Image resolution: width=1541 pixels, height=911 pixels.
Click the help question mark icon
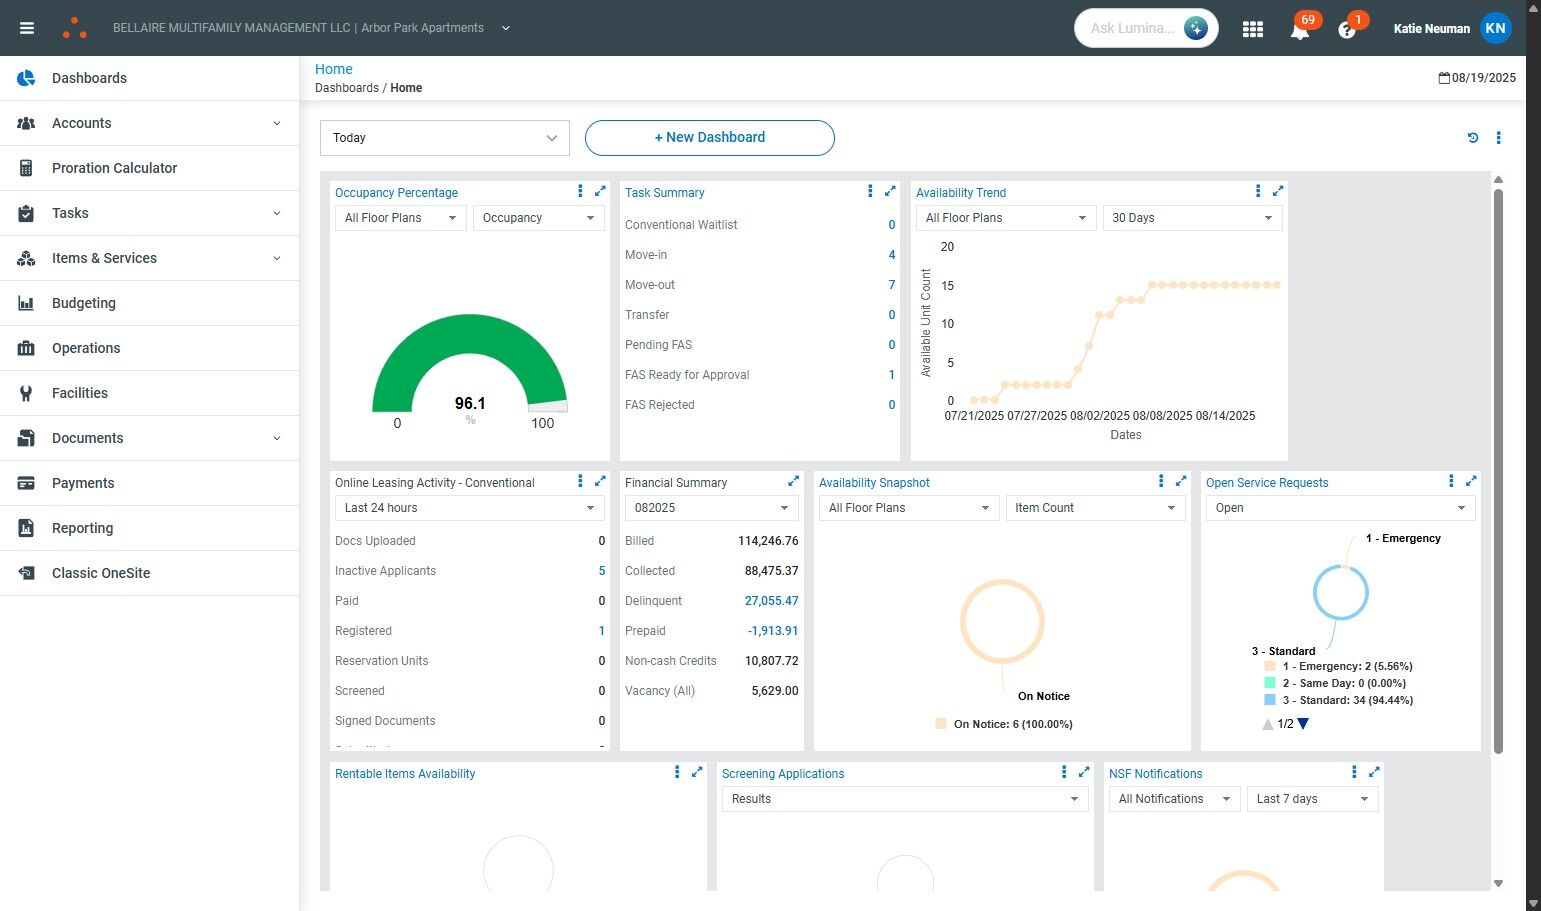coord(1346,30)
